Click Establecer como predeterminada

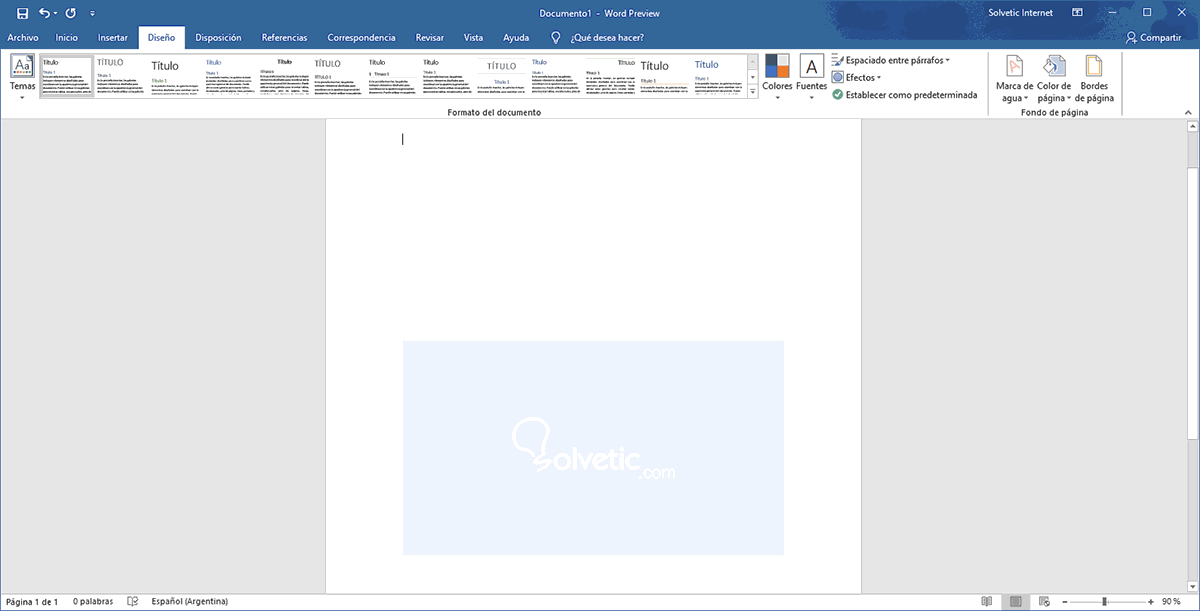(x=903, y=94)
